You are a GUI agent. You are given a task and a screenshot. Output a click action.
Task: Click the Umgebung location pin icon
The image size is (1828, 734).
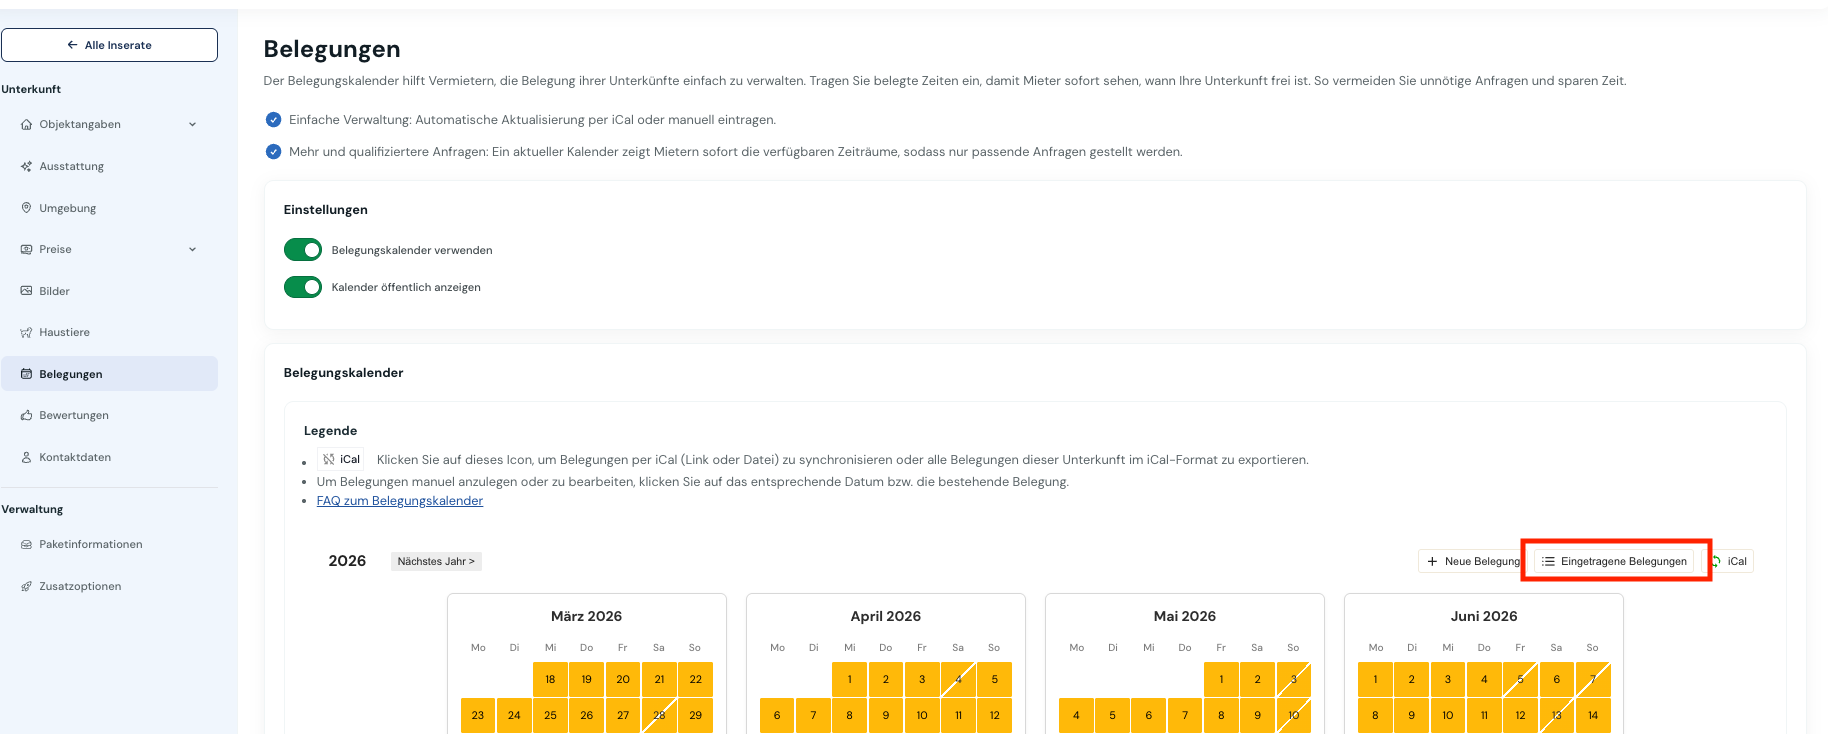click(x=26, y=208)
